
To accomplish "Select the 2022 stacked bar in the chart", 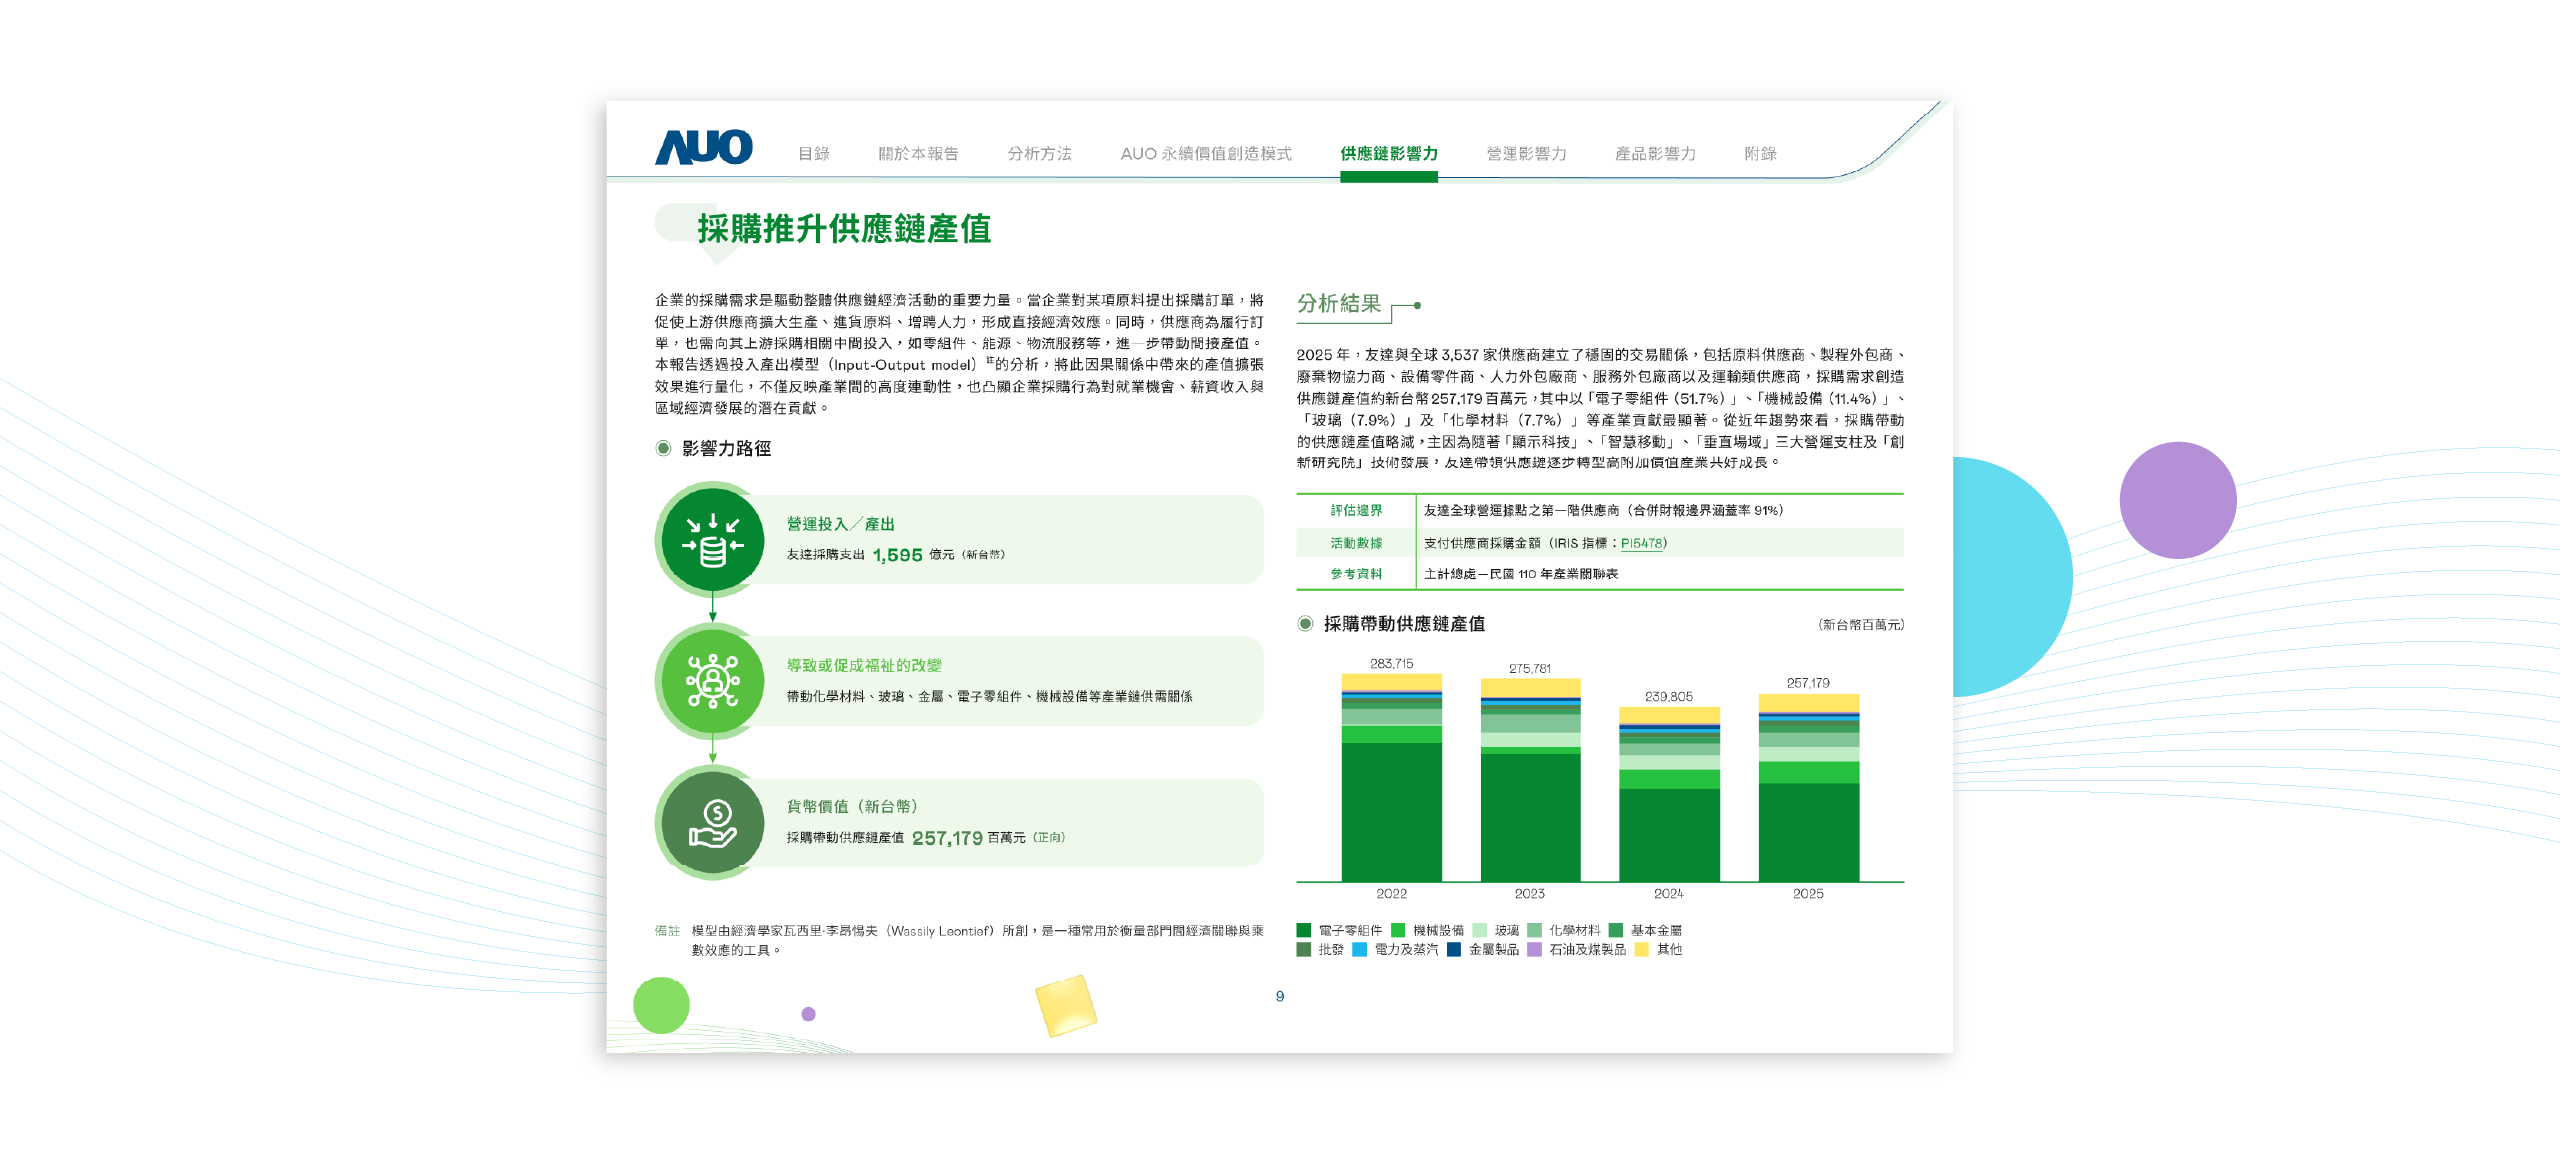I will [1391, 778].
